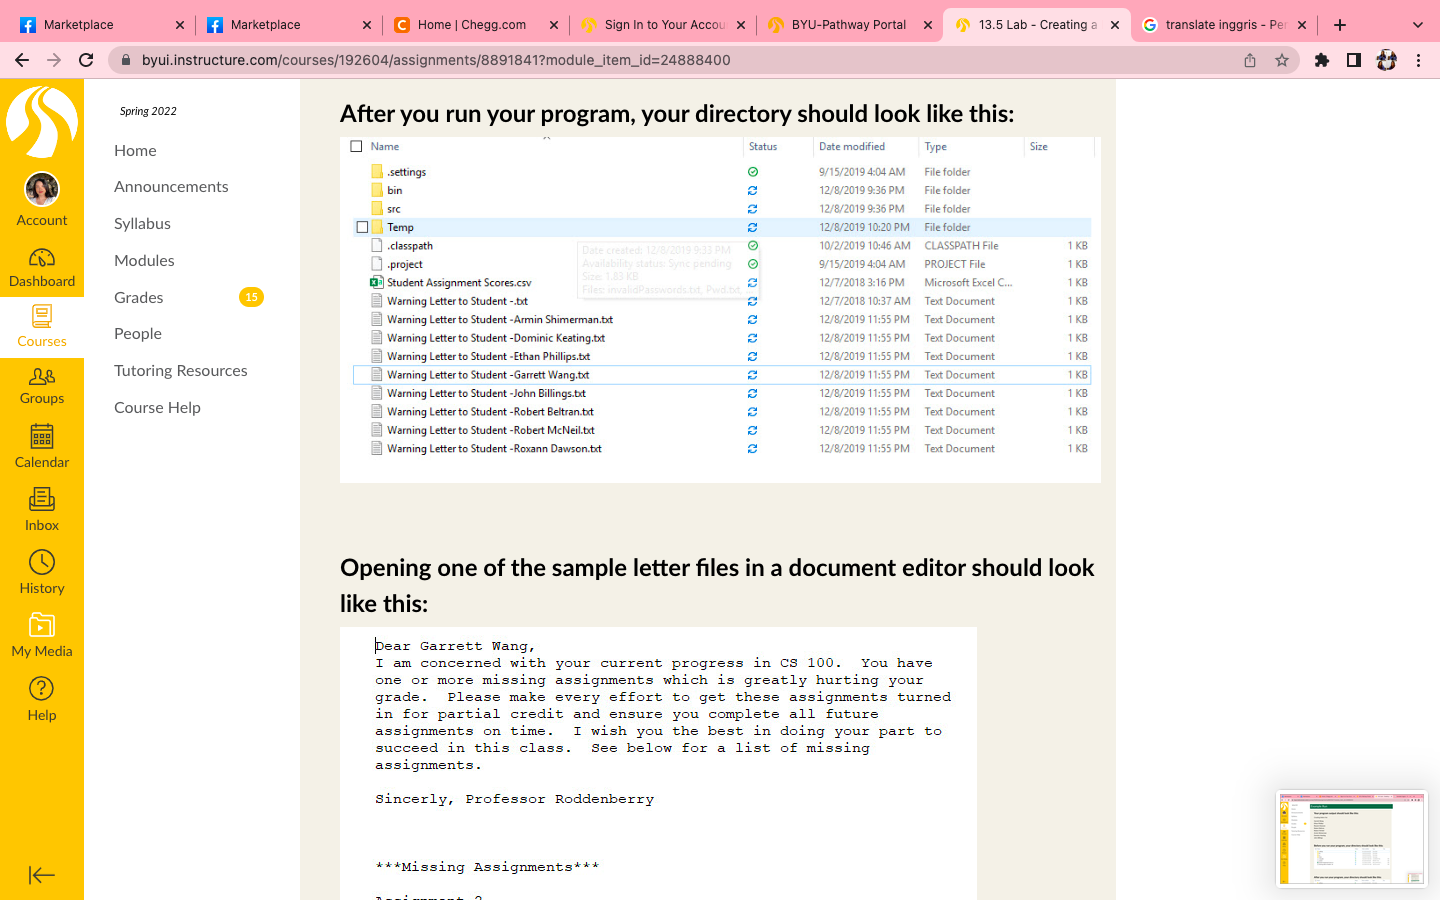Reload the page
1440x900 pixels.
[x=86, y=60]
